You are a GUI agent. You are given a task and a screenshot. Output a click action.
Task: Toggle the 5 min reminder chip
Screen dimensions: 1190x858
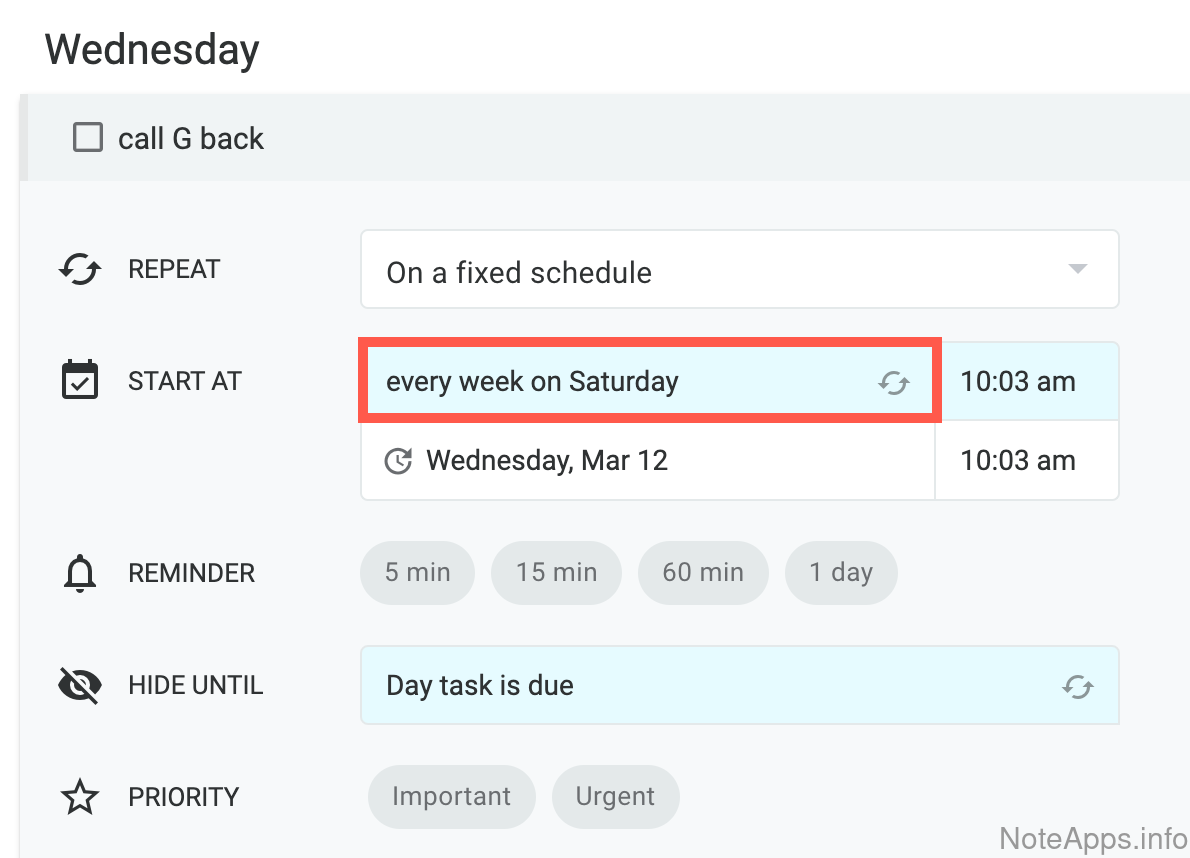point(417,573)
